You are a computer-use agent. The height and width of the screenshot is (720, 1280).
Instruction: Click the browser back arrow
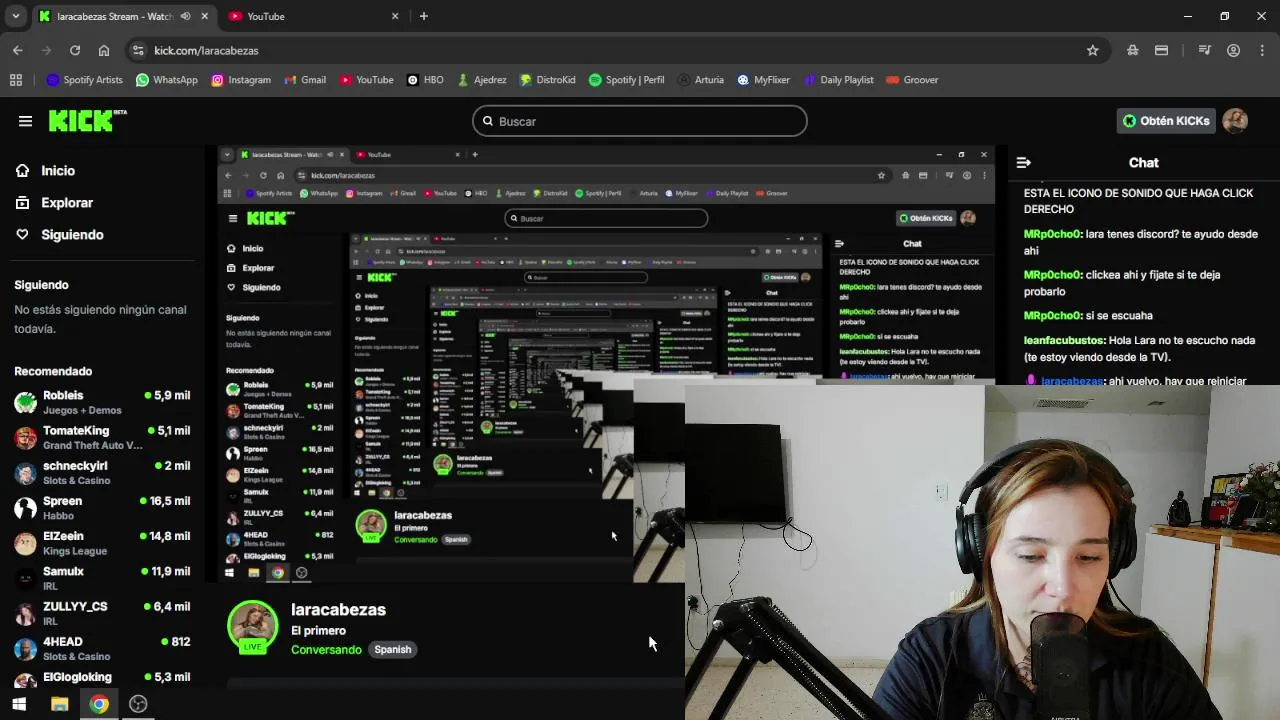18,50
